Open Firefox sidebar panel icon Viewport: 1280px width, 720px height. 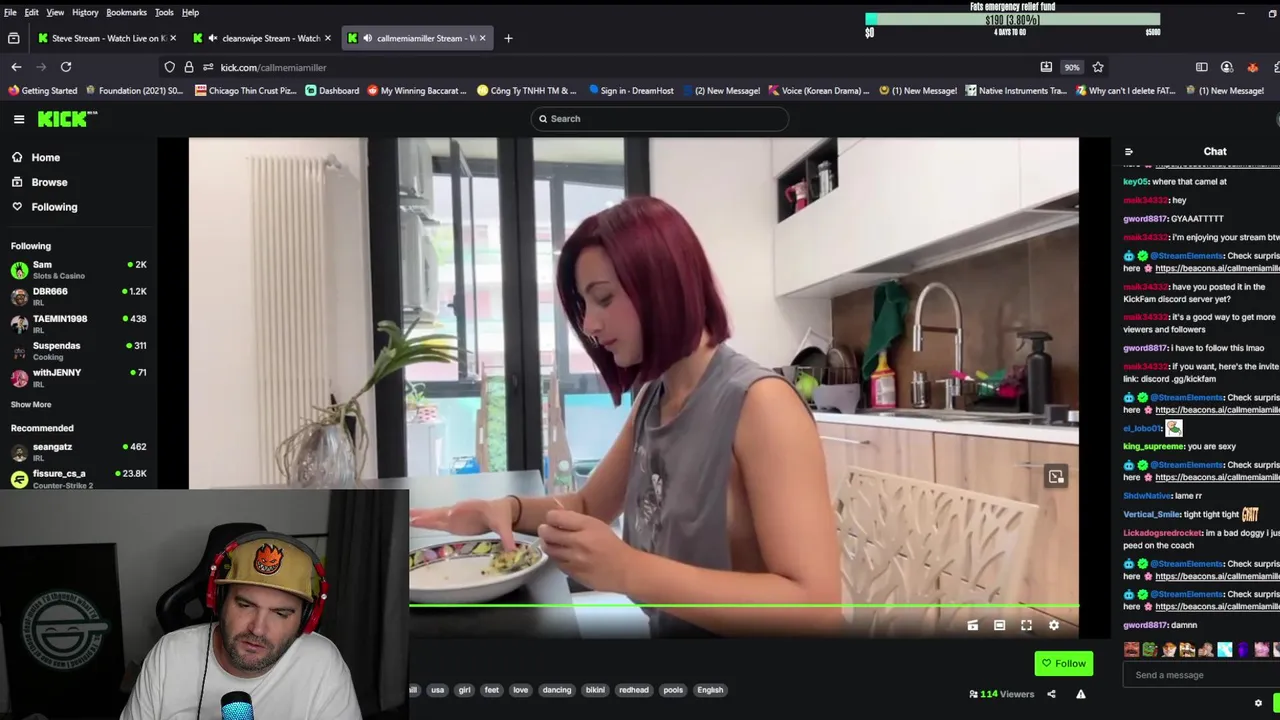[1202, 67]
